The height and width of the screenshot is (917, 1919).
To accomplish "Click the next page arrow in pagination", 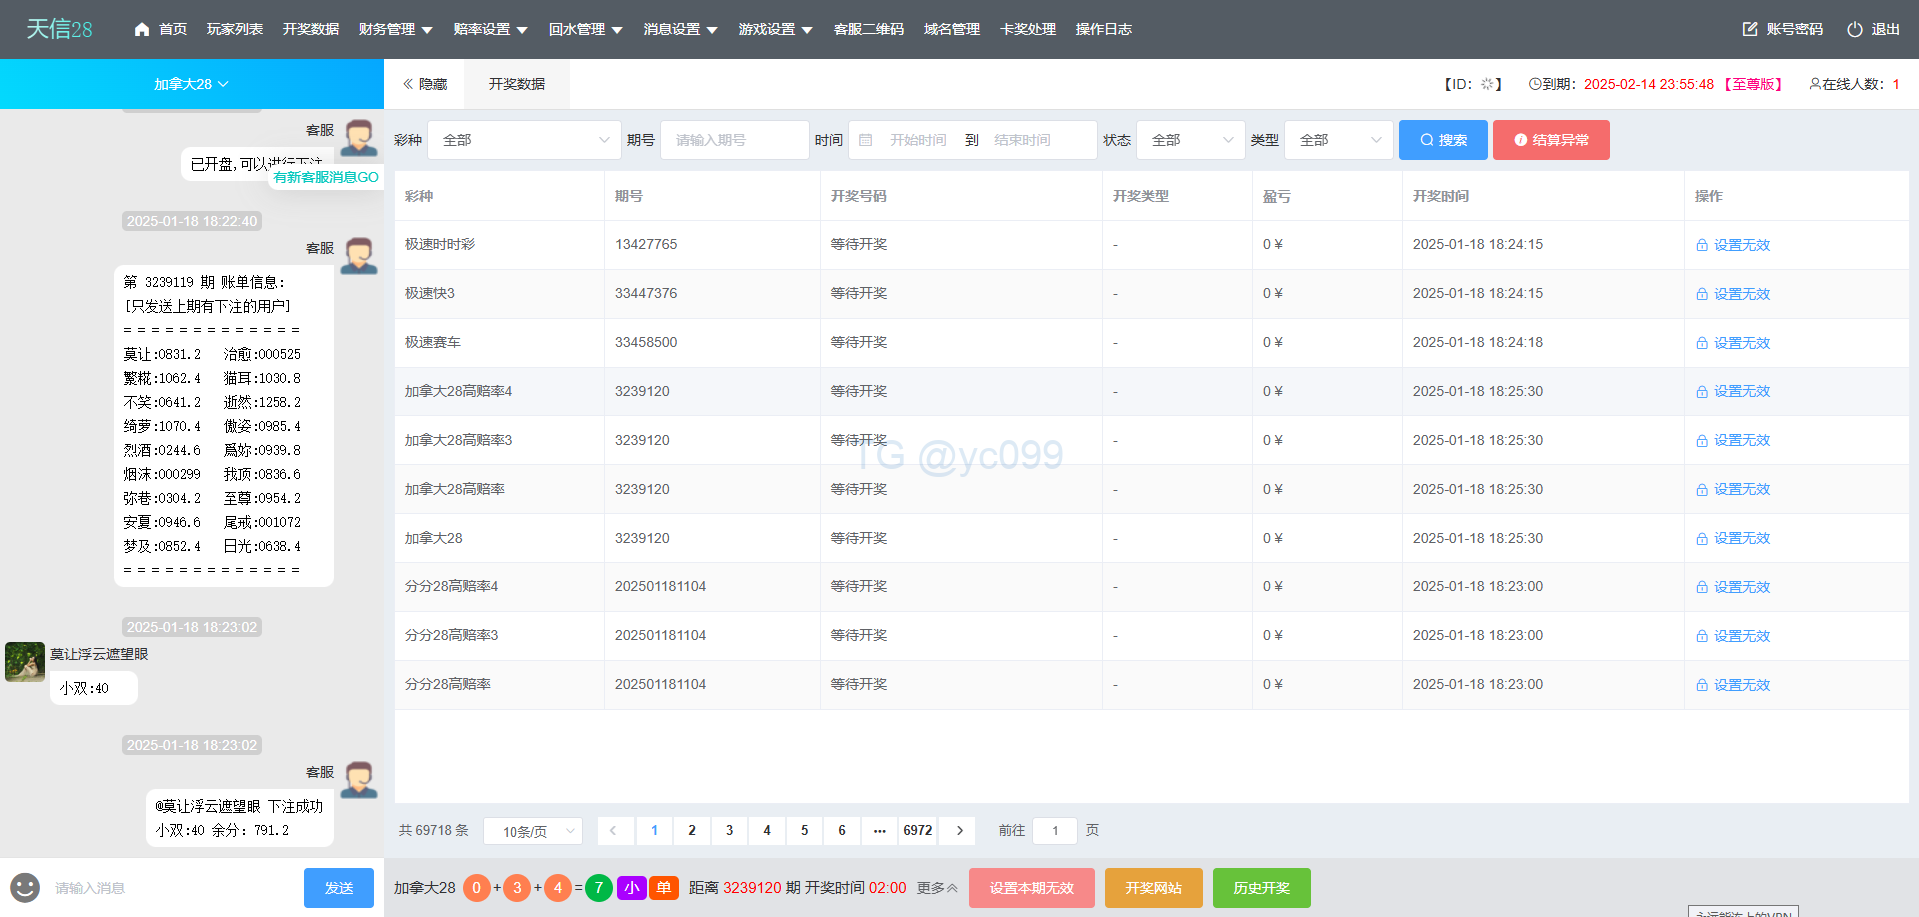I will [959, 830].
